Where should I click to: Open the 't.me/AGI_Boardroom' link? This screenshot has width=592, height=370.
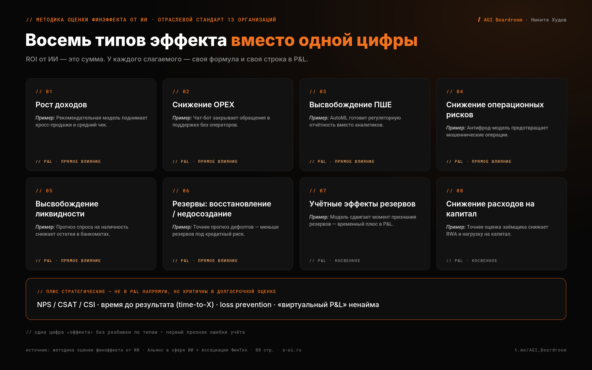click(x=540, y=350)
